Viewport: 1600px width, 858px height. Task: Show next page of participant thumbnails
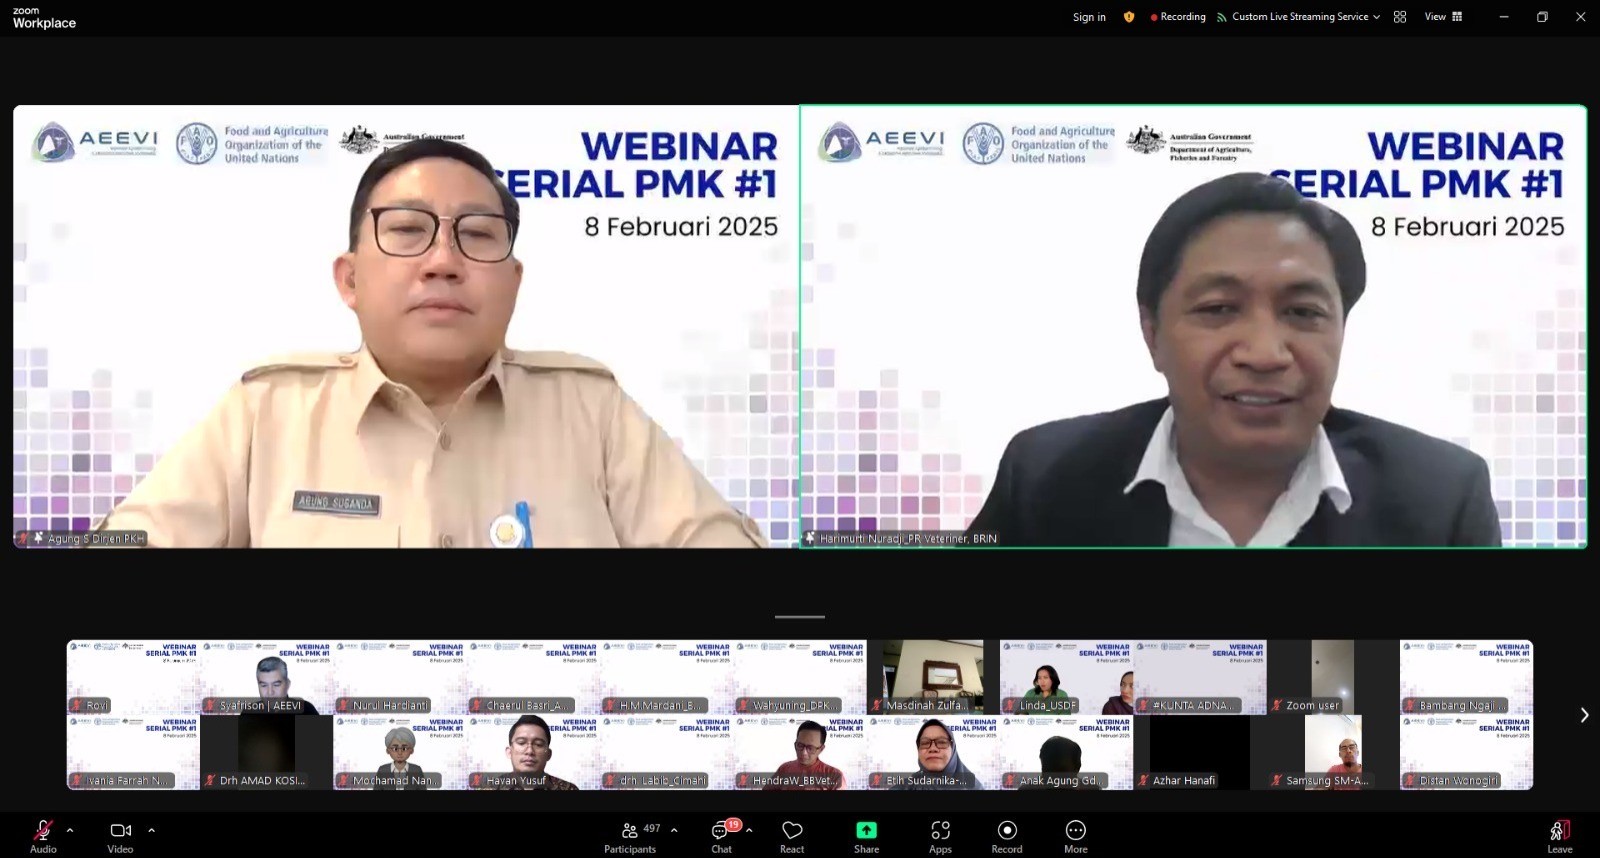tap(1583, 715)
